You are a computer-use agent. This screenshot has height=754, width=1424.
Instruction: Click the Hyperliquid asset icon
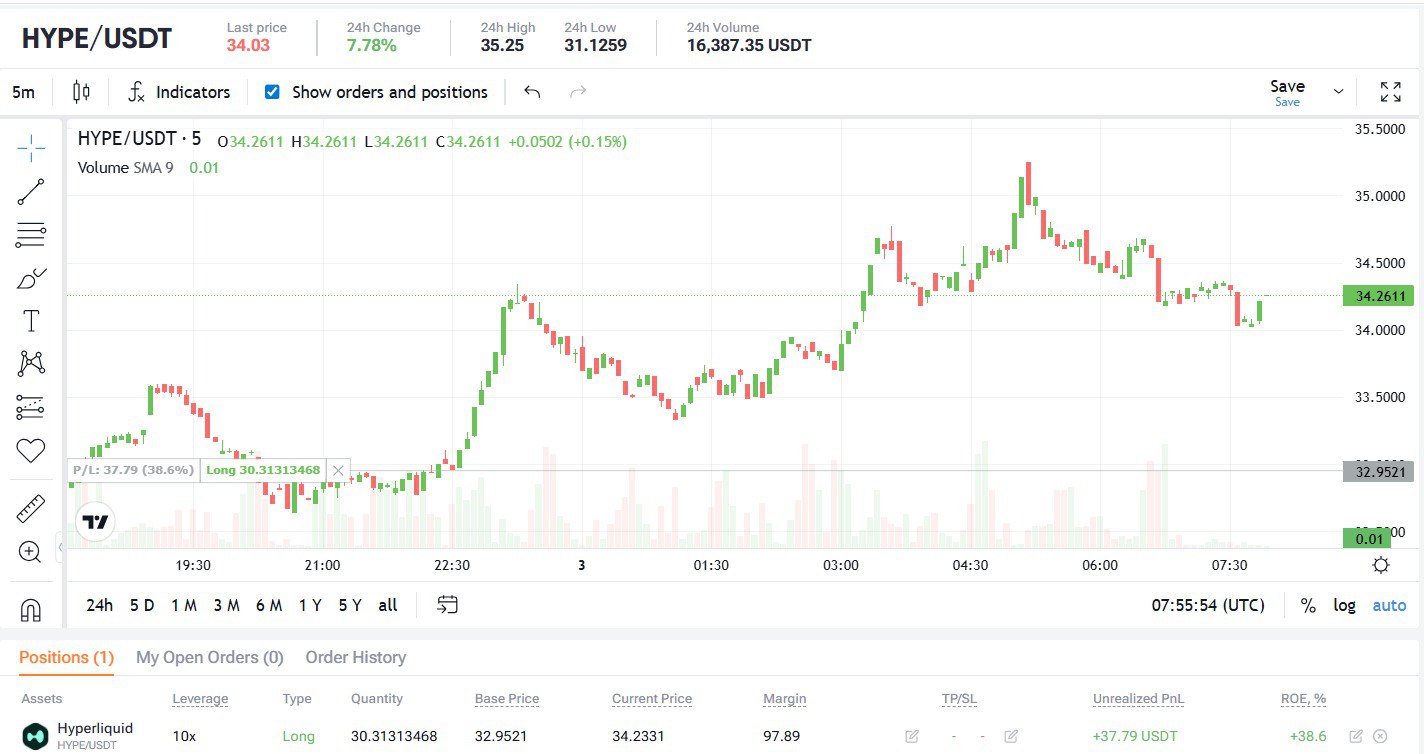coord(36,736)
